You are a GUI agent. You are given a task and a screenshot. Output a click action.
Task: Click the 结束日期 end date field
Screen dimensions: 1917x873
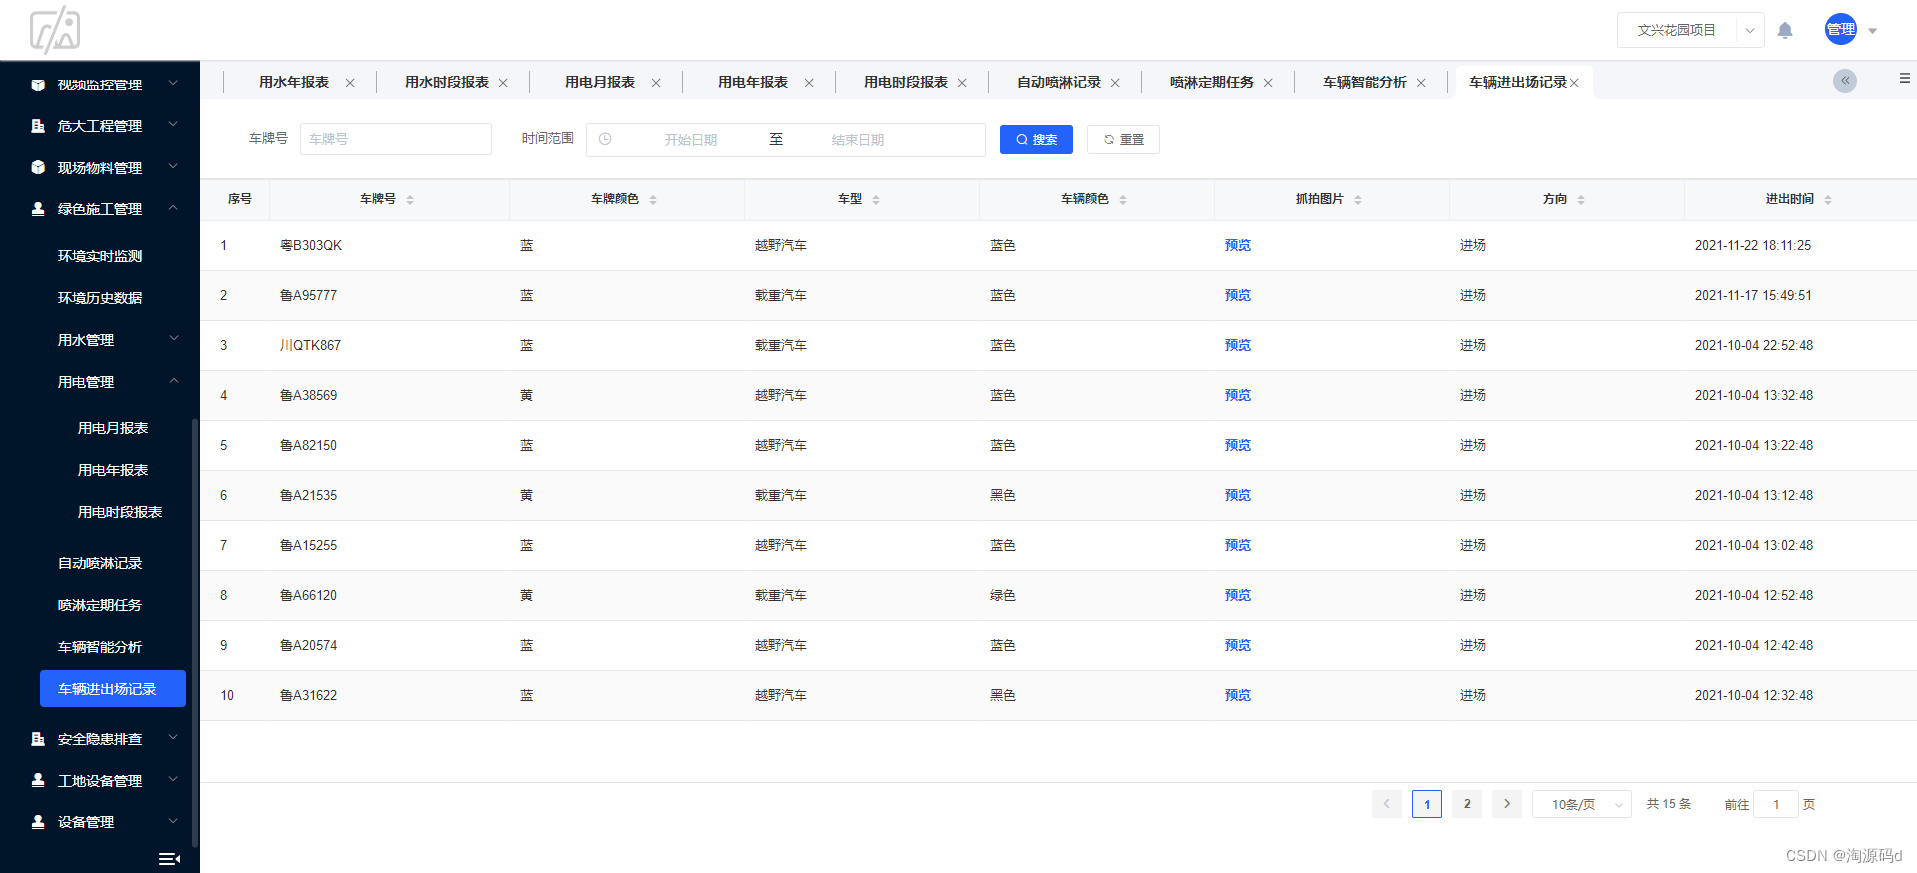click(858, 140)
